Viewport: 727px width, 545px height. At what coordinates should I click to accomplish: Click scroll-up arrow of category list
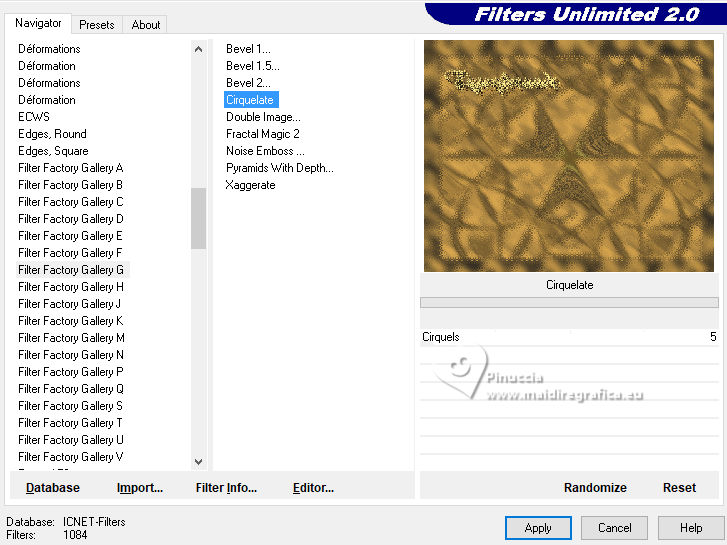pyautogui.click(x=198, y=49)
